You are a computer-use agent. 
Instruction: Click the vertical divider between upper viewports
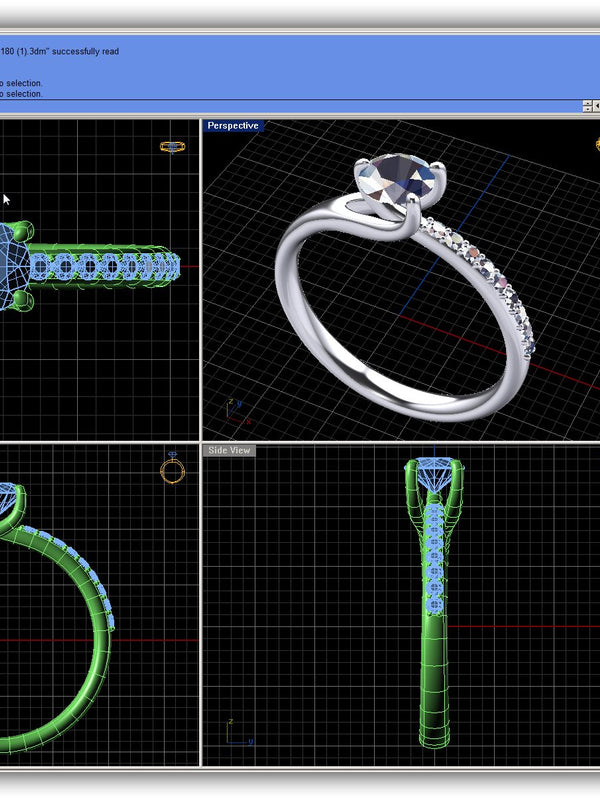pyautogui.click(x=201, y=280)
